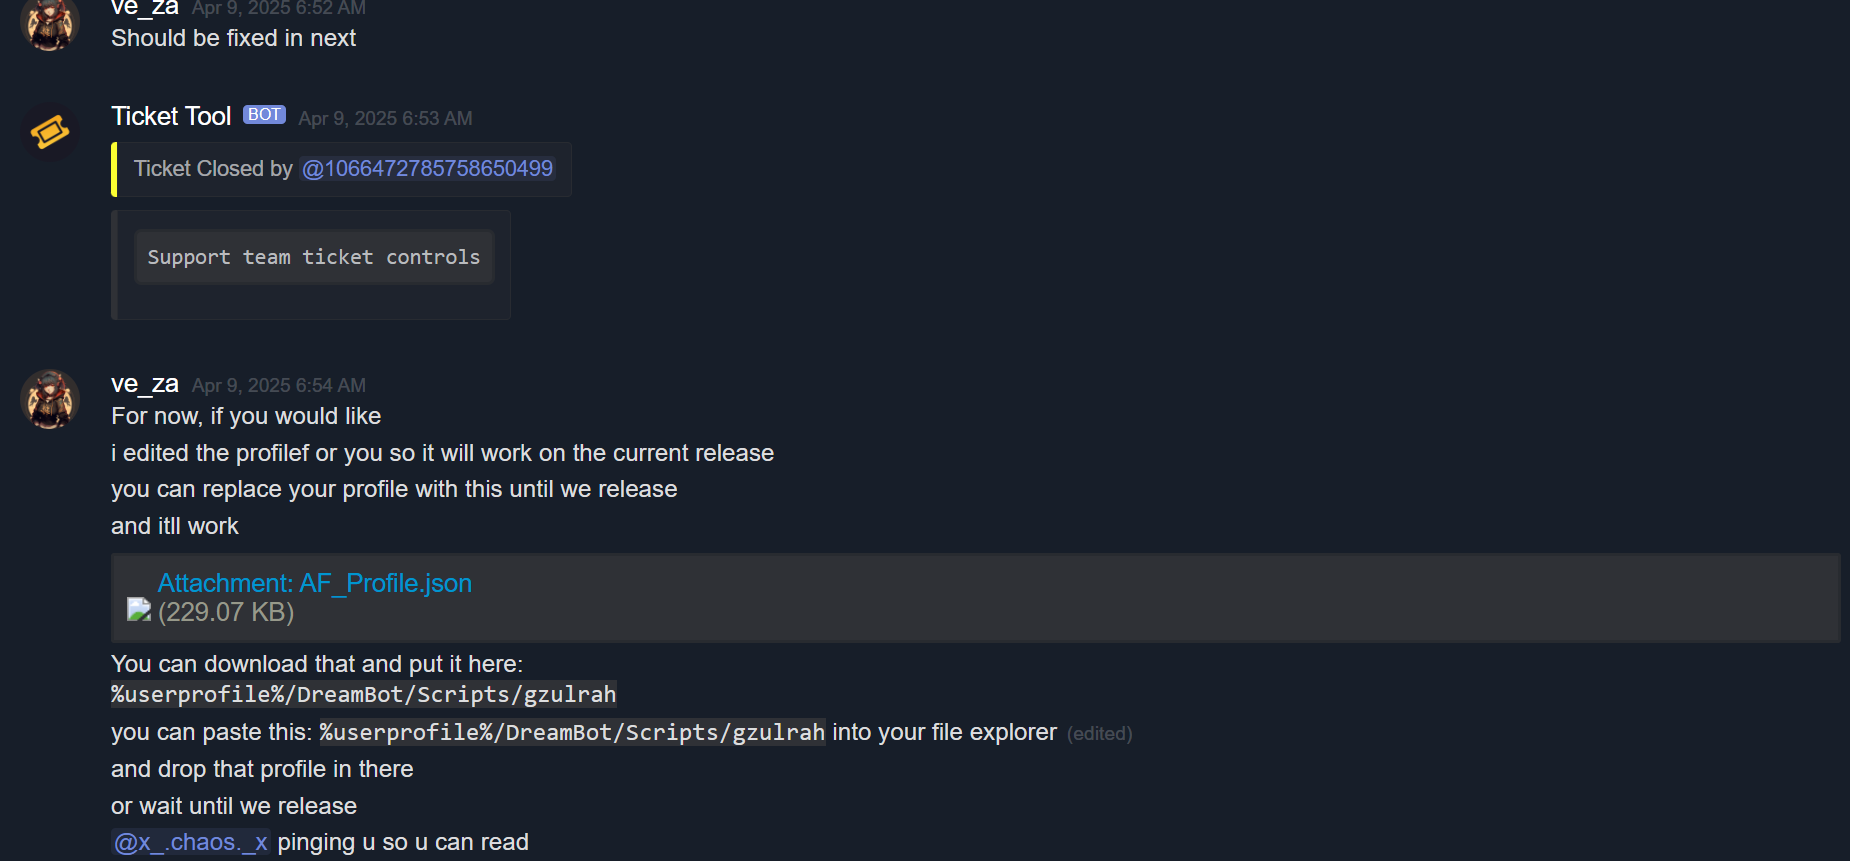The width and height of the screenshot is (1850, 861).
Task: Click the (edited) tag on the message
Action: pyautogui.click(x=1099, y=734)
